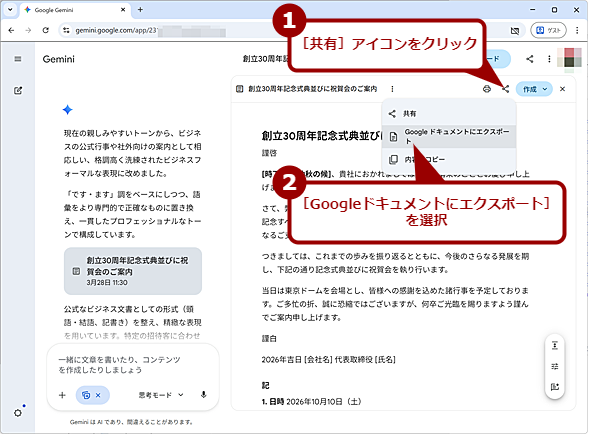Open settings gear in left sidebar

pyautogui.click(x=18, y=413)
